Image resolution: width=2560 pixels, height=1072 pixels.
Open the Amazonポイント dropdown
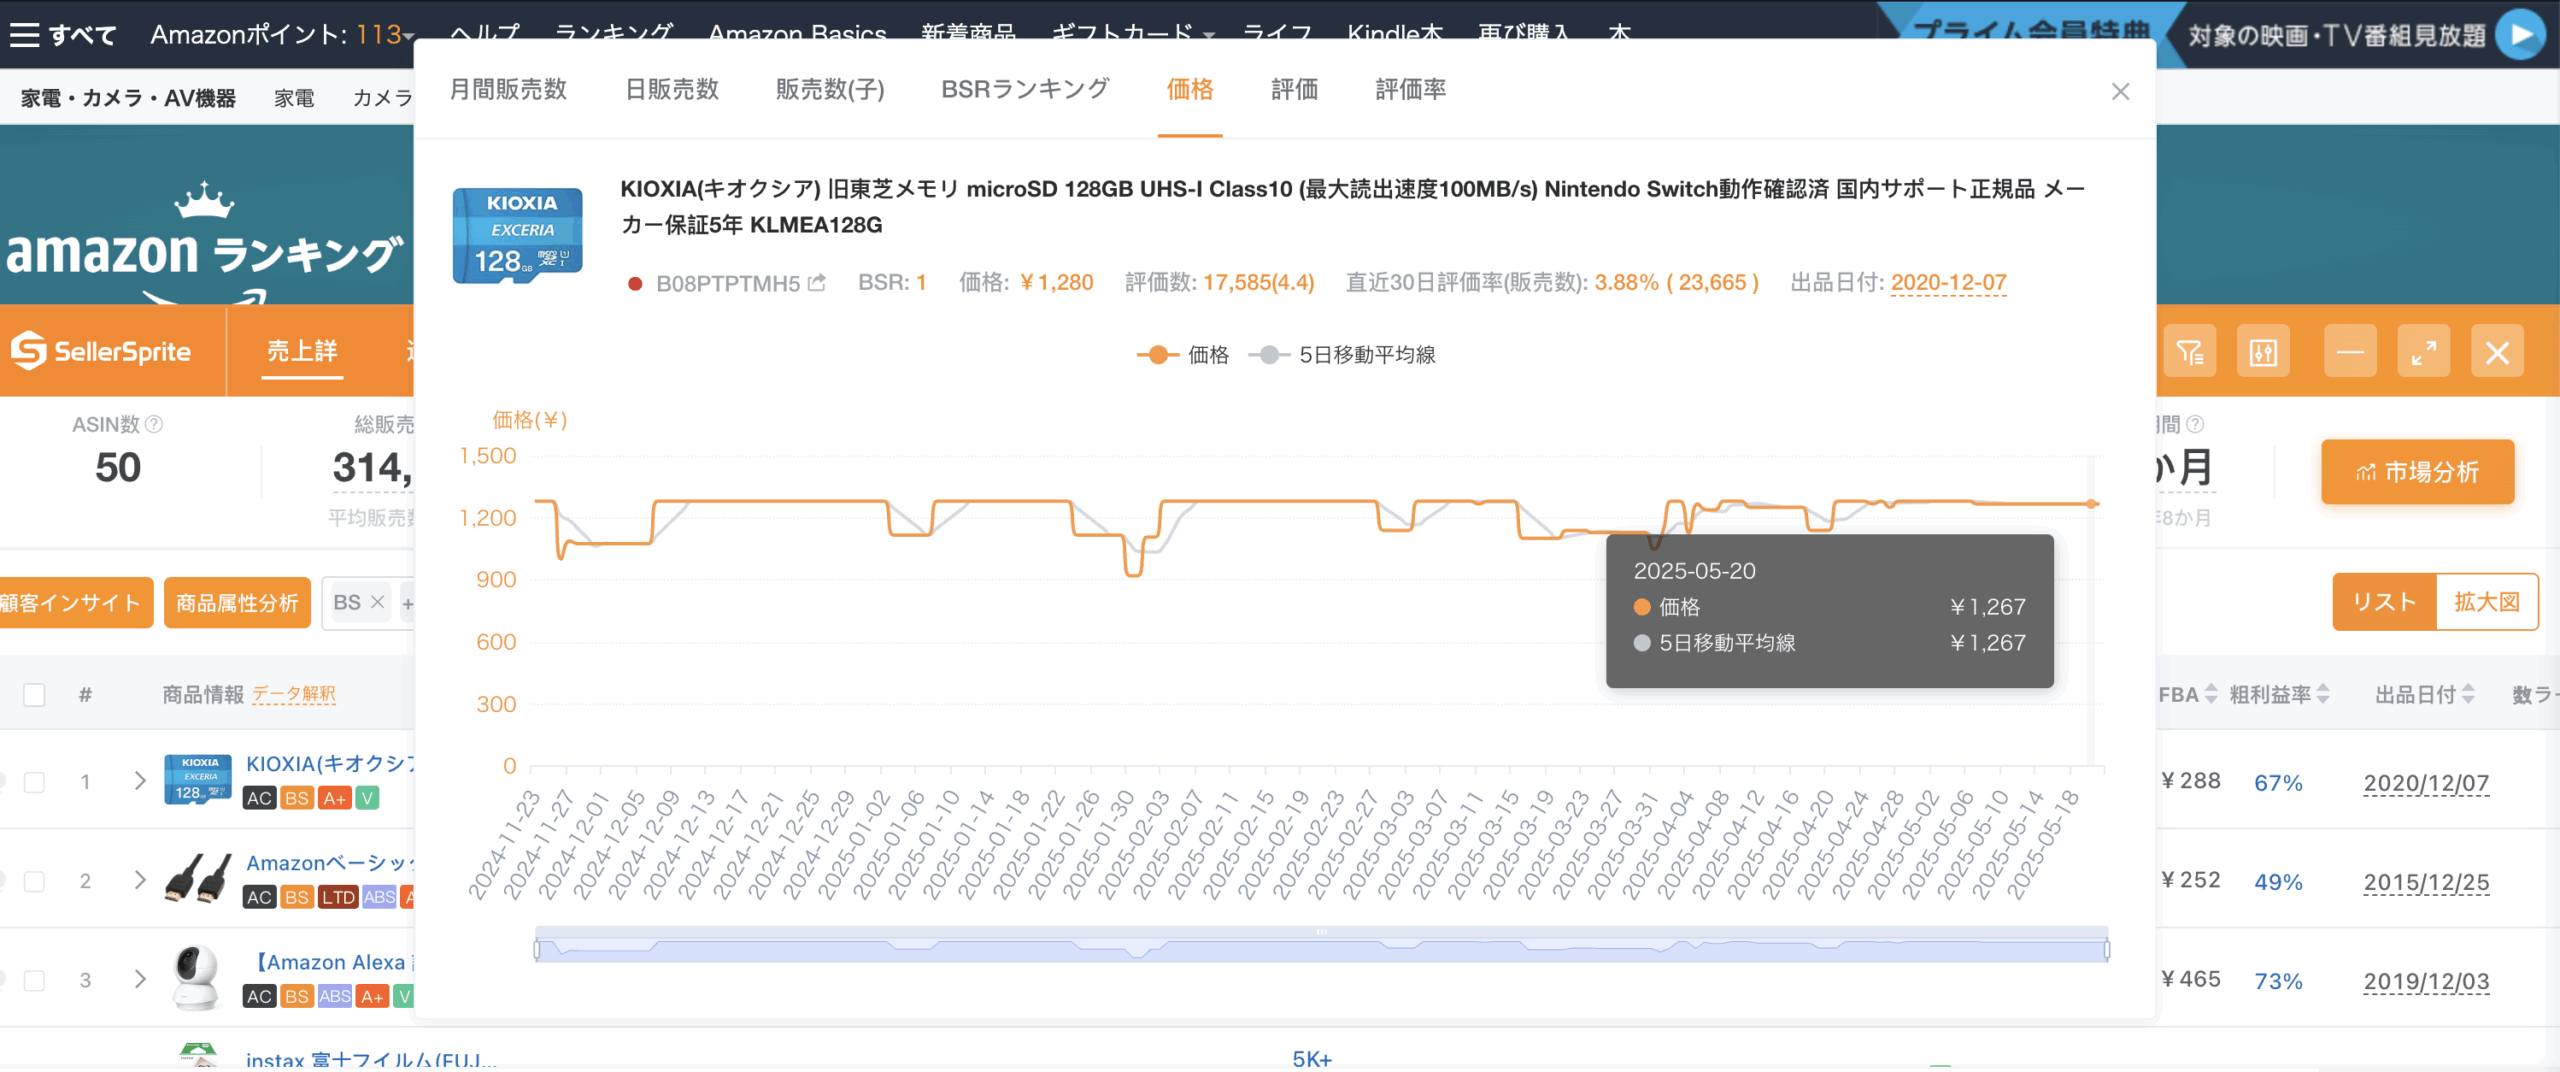click(283, 35)
